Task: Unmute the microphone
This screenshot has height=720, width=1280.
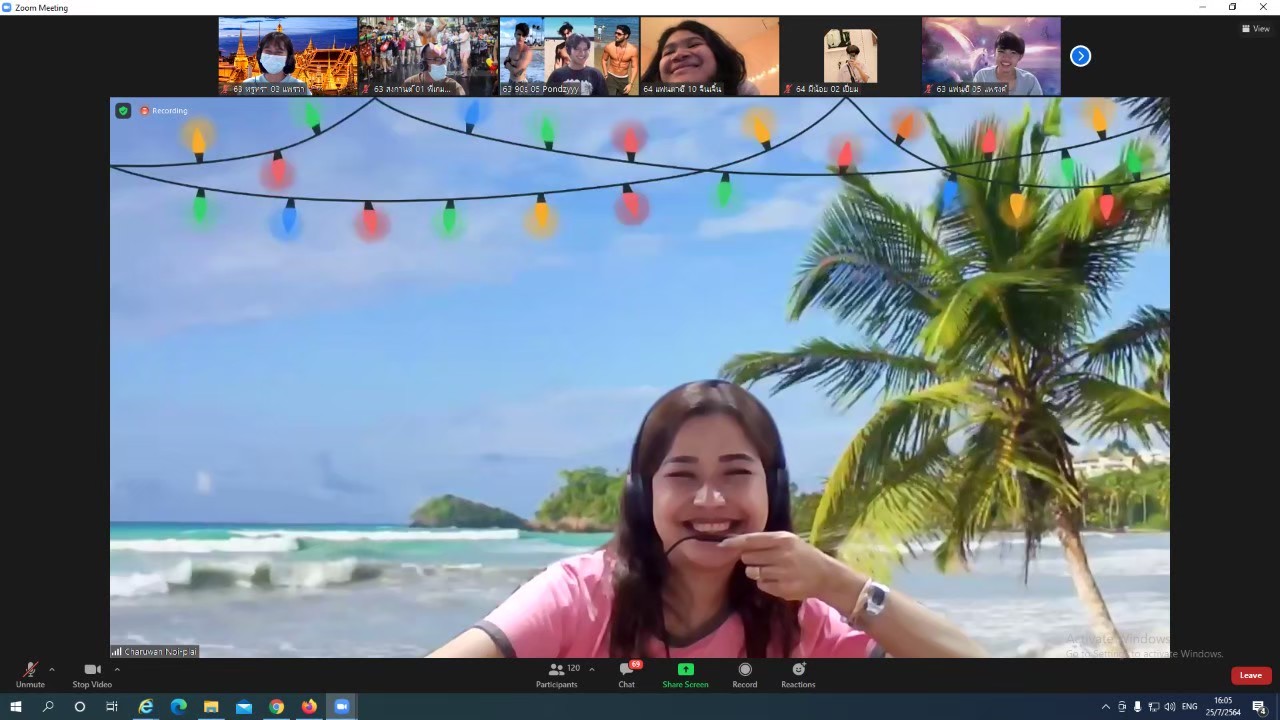Action: point(30,674)
